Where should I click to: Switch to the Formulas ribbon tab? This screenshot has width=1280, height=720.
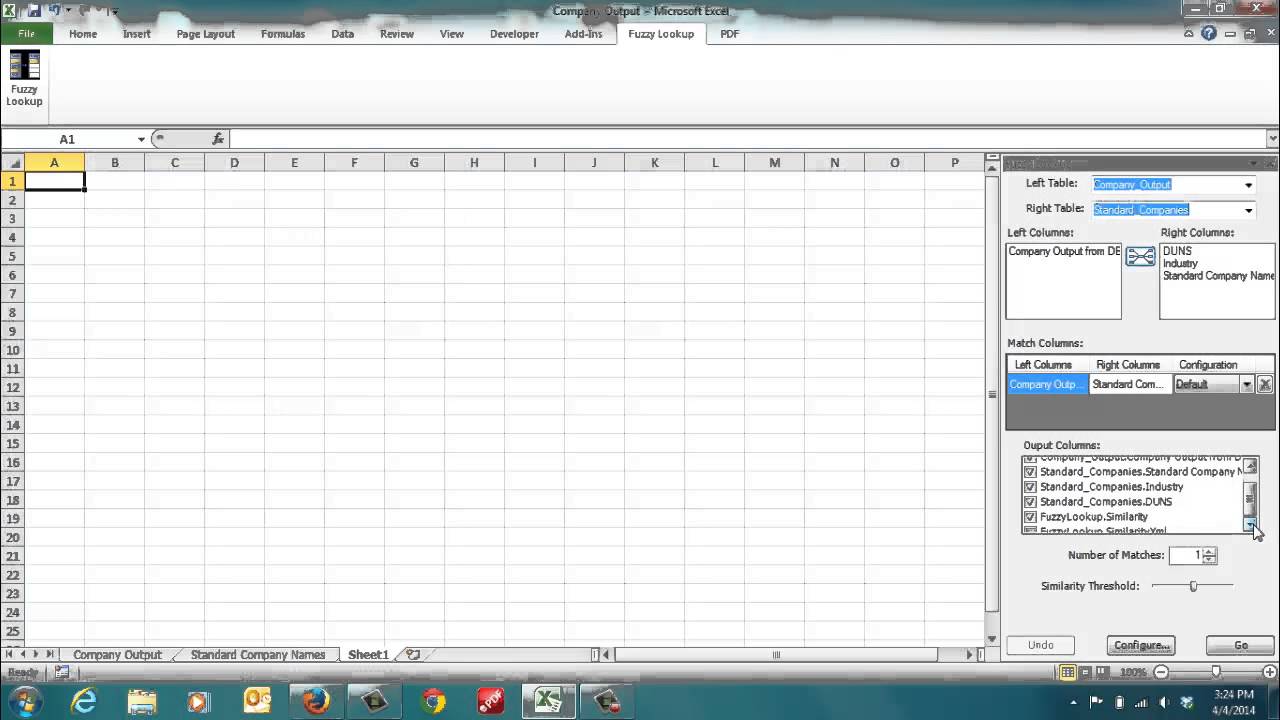[283, 34]
